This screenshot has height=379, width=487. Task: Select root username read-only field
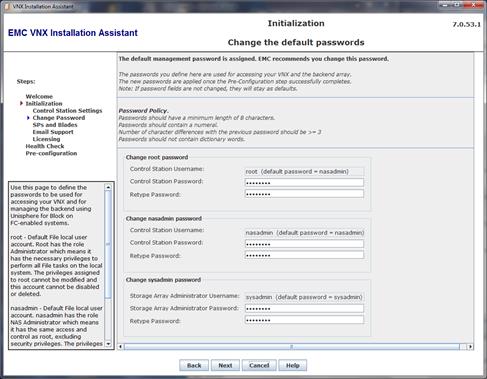[x=304, y=171]
